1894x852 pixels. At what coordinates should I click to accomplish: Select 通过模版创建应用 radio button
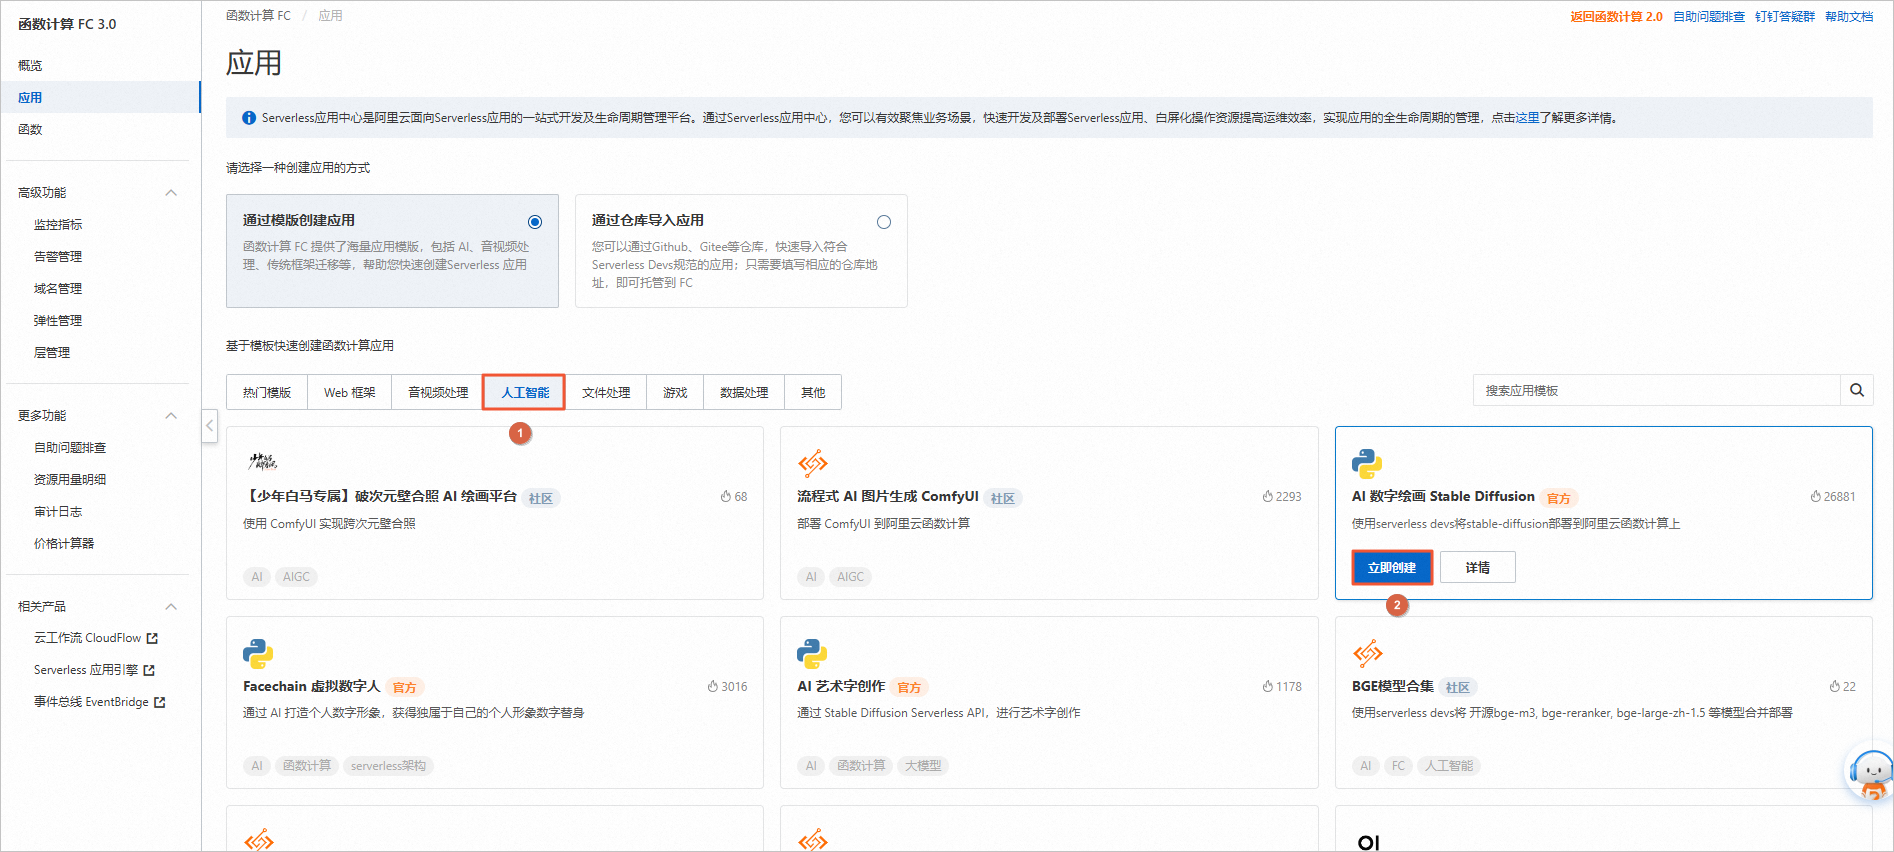coord(535,222)
